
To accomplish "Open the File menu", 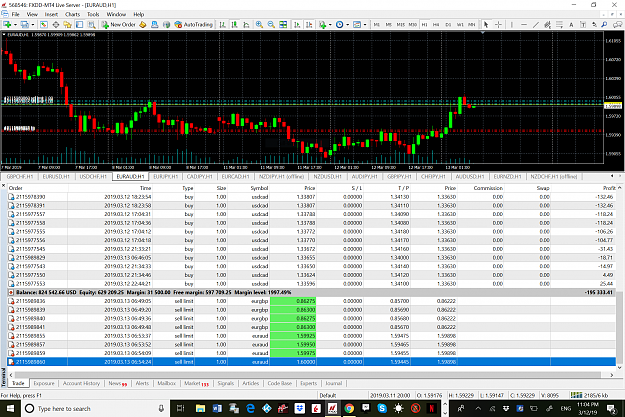I will (16, 14).
